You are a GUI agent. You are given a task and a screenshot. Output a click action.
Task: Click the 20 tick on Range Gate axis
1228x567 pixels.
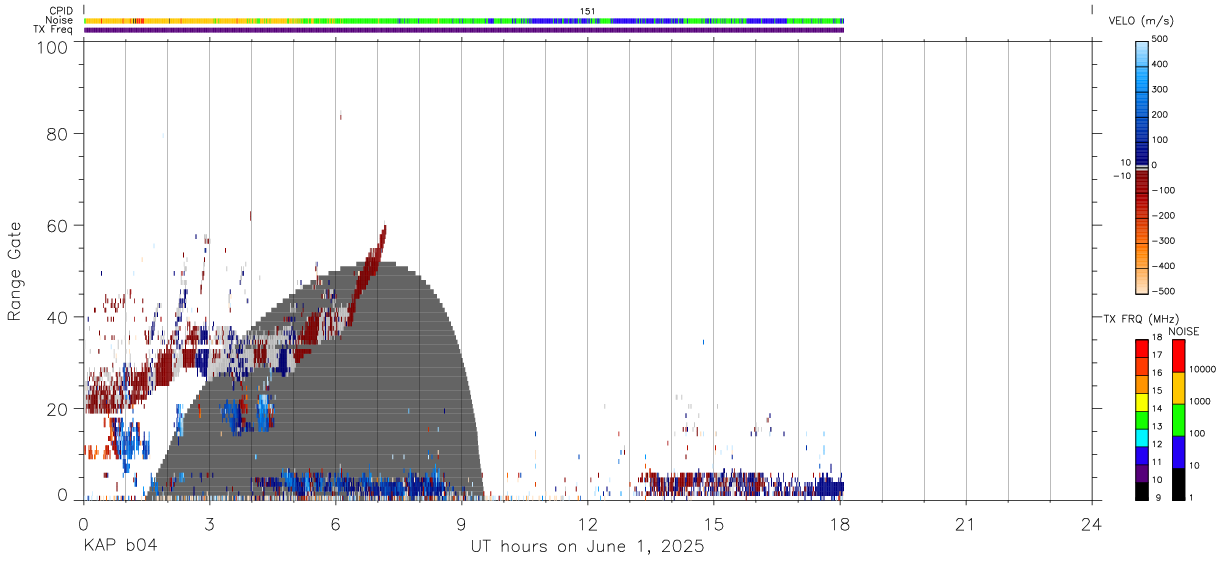58,409
